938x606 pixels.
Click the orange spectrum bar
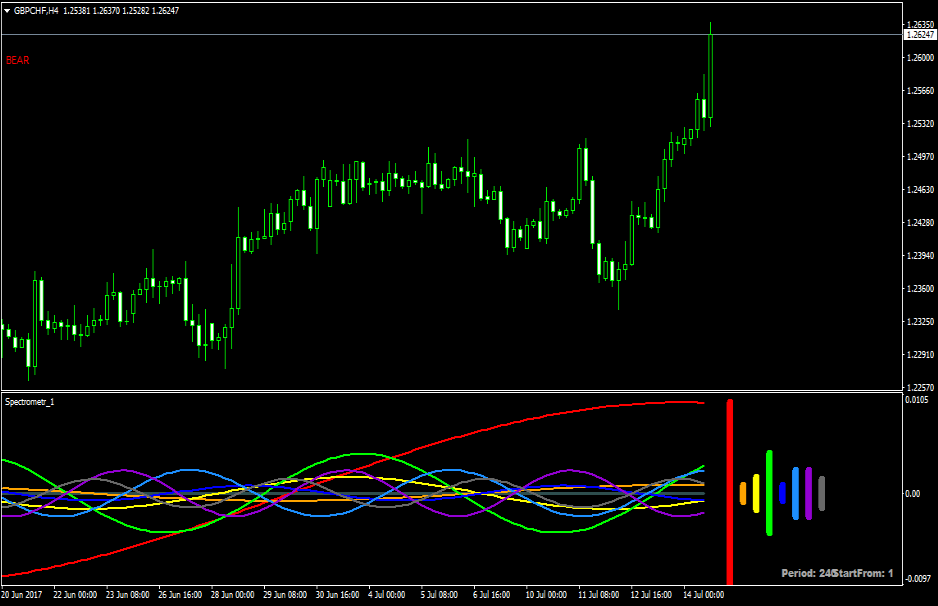(x=743, y=492)
